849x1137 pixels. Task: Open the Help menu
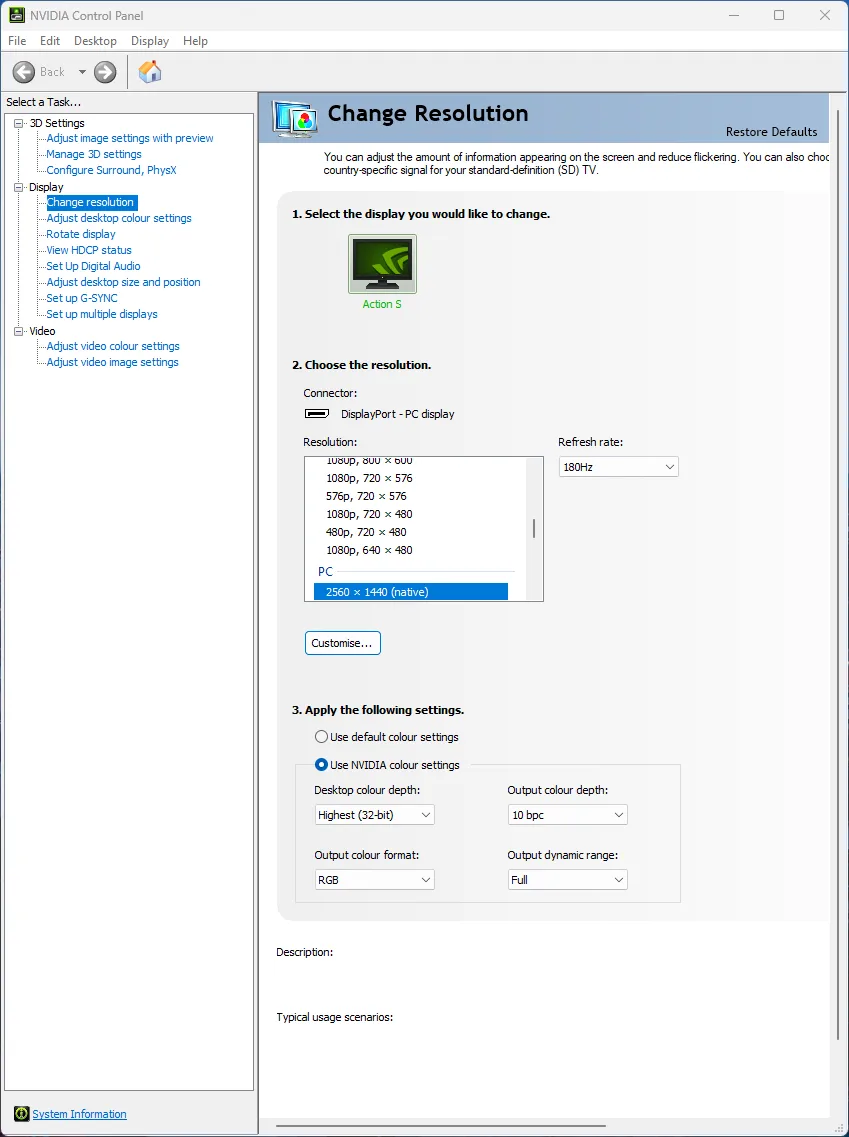coord(195,41)
